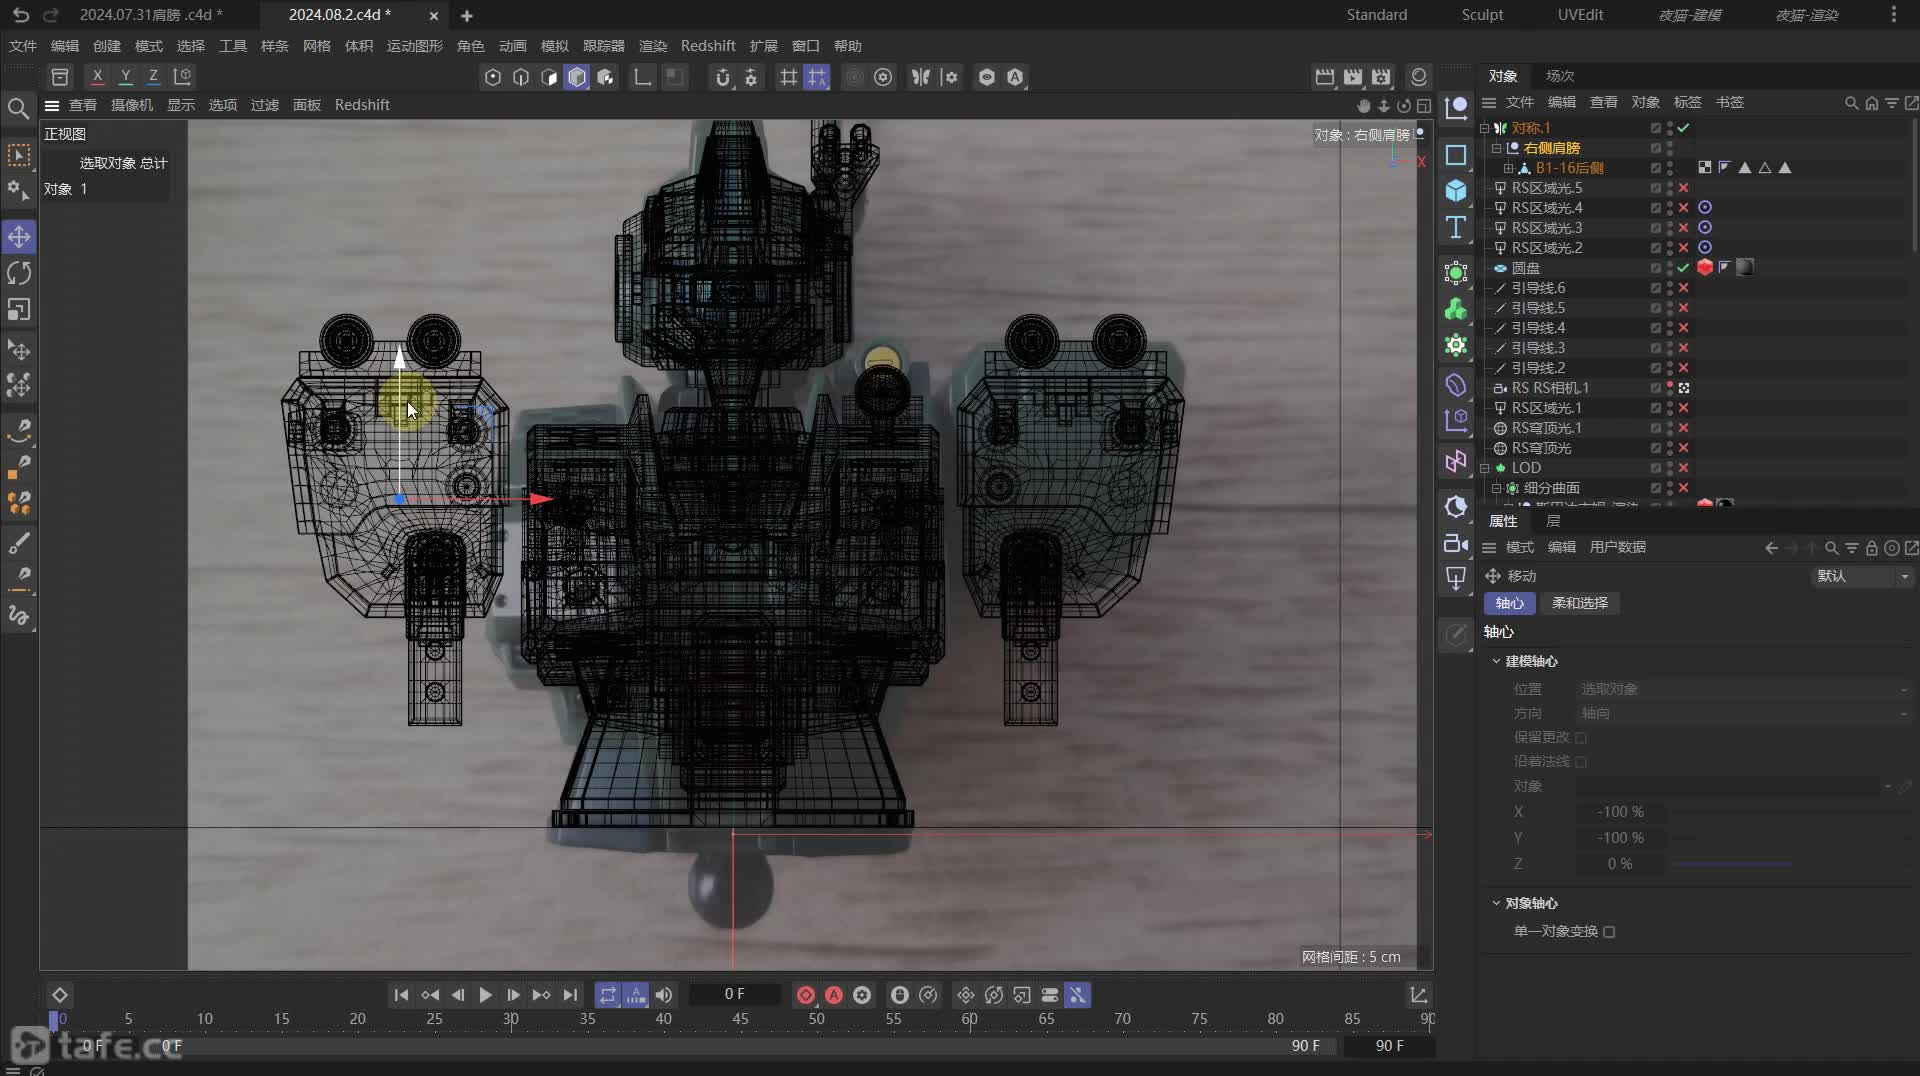
Task: Click the search magnifier icon at top left
Action: click(x=18, y=108)
